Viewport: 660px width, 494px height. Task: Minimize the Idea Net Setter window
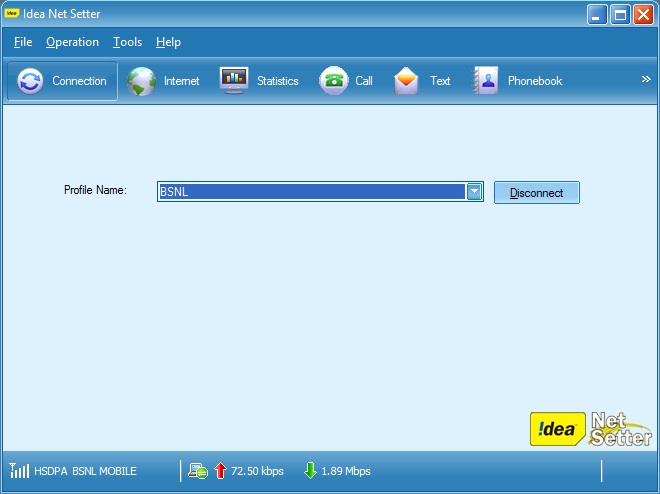click(596, 15)
